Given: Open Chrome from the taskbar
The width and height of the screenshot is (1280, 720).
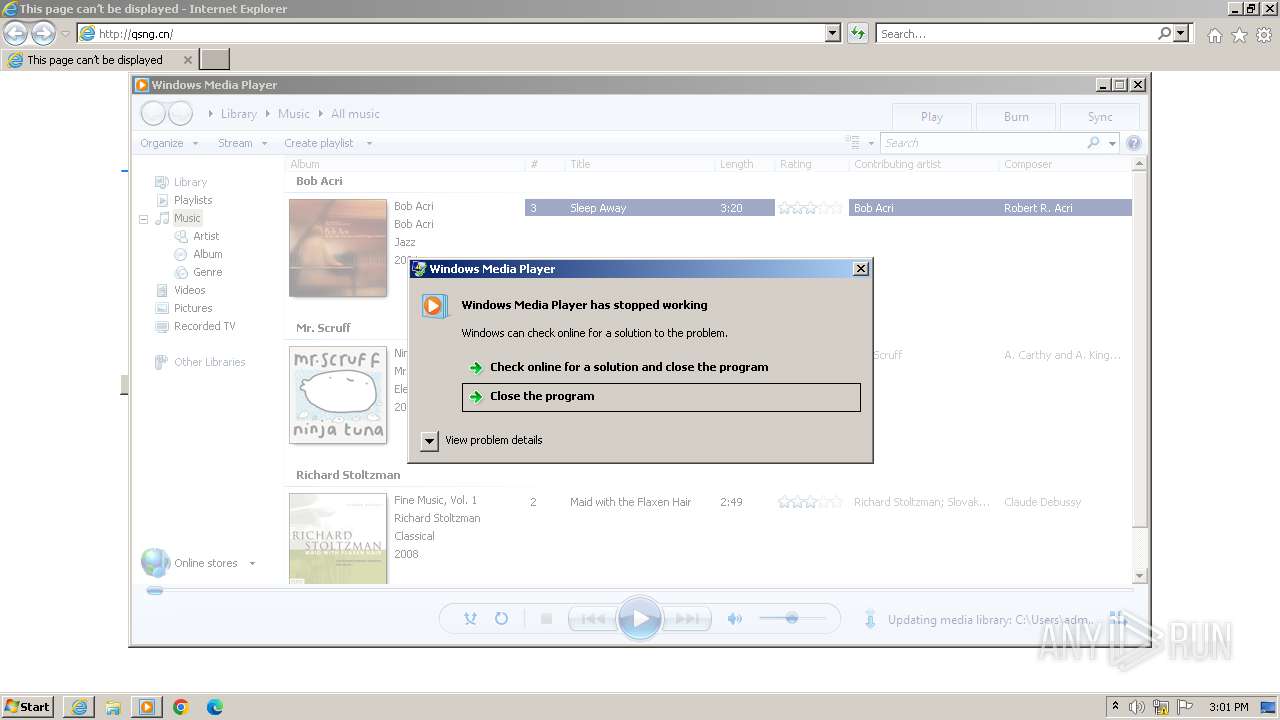Looking at the screenshot, I should pos(181,707).
